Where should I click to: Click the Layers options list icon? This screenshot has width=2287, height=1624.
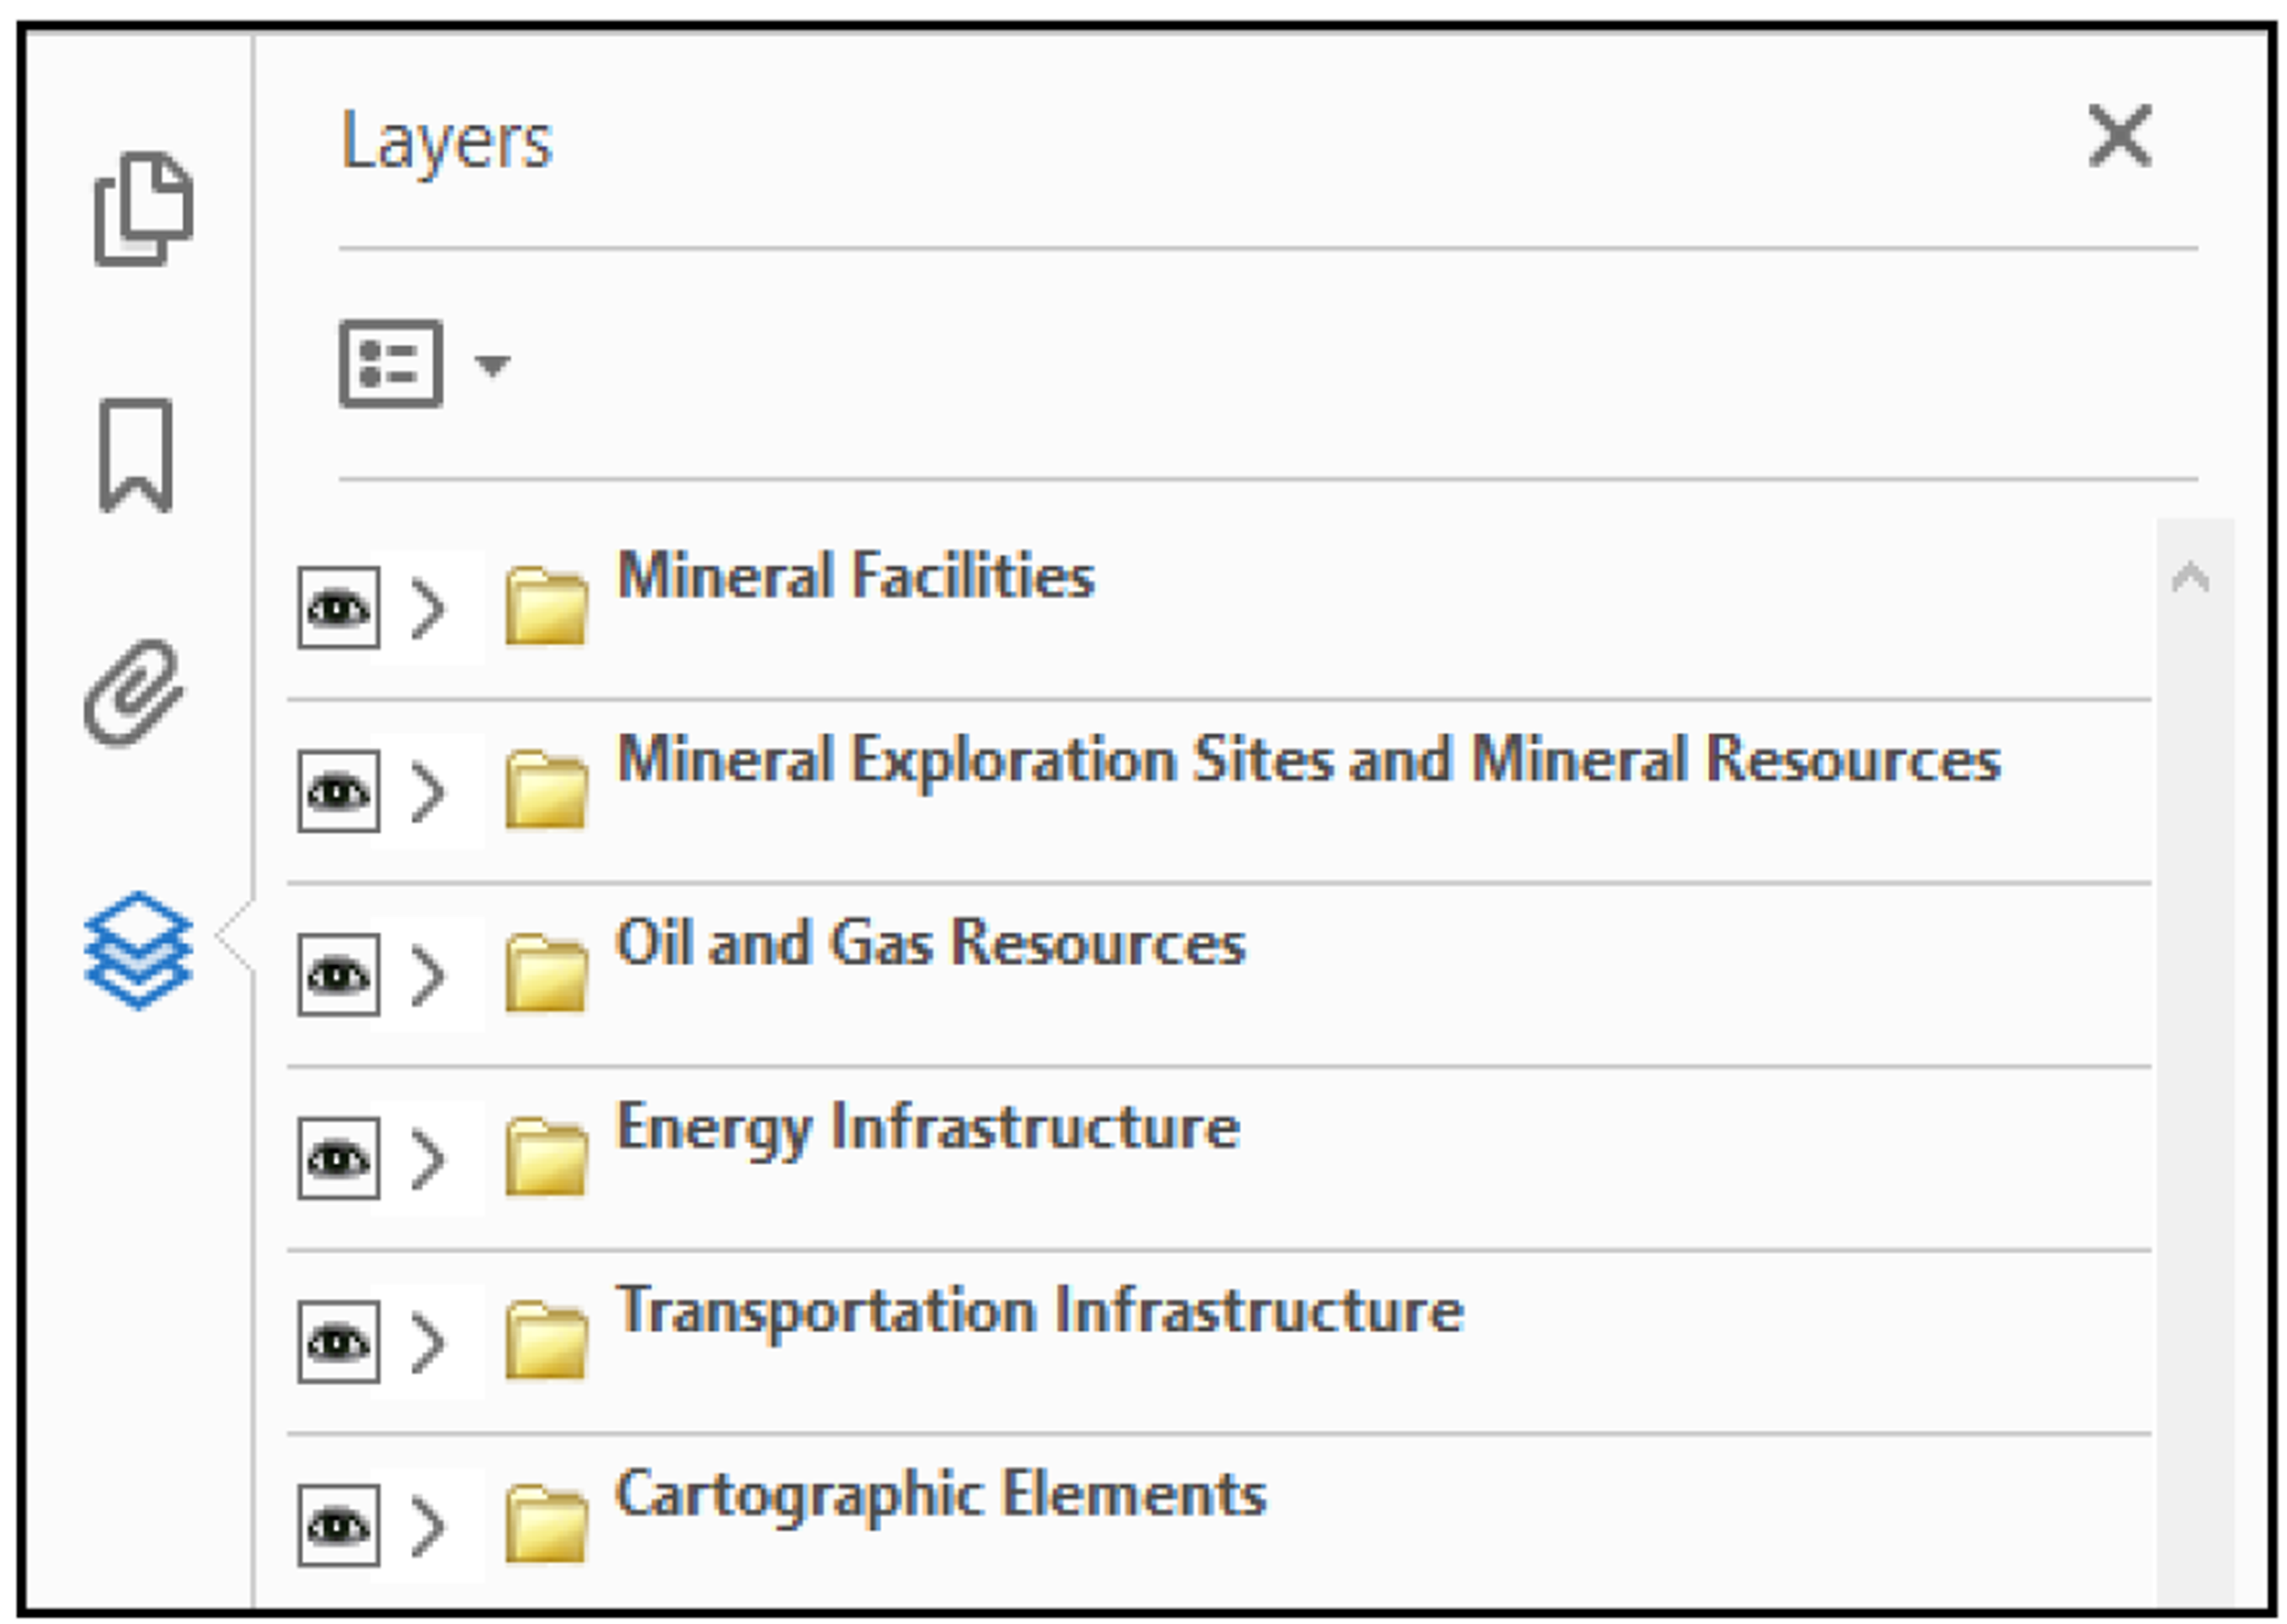point(391,364)
